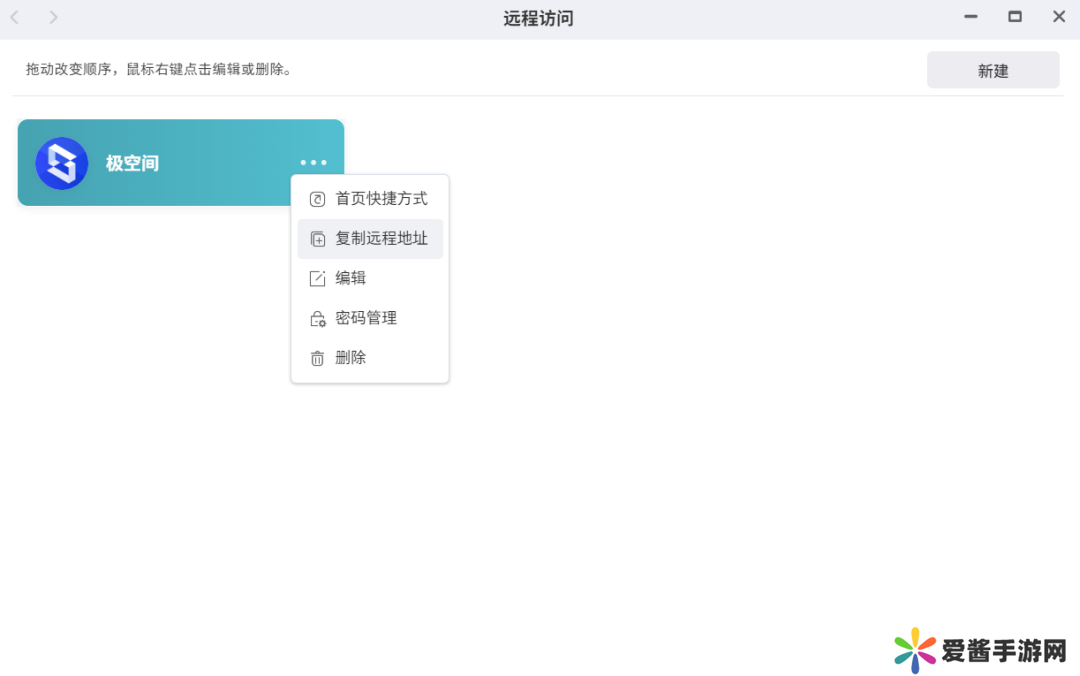Toggle the three-dot menu on 极空间 card
The width and height of the screenshot is (1080, 676).
[x=313, y=163]
